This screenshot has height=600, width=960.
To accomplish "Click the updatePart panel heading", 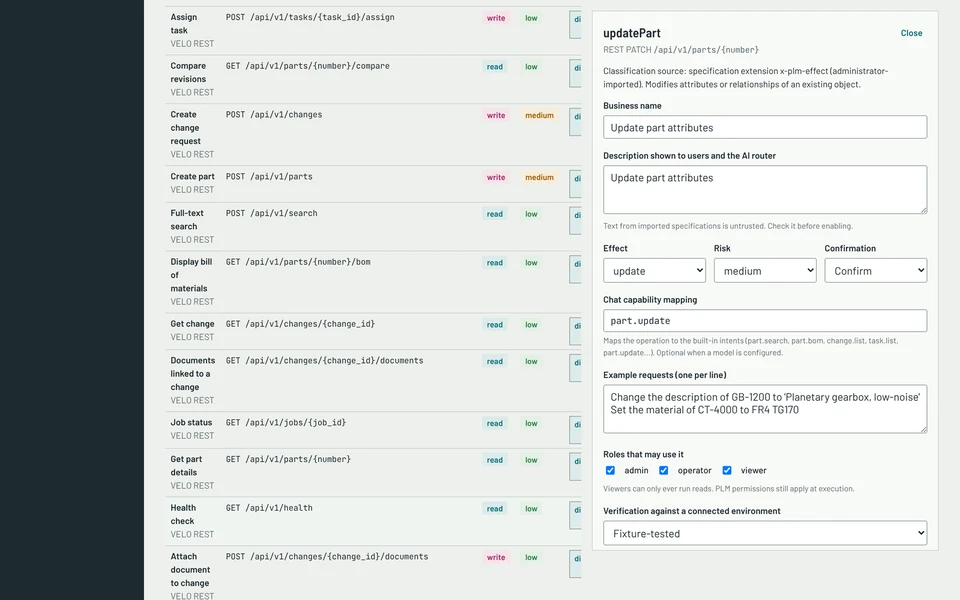I will tap(632, 33).
